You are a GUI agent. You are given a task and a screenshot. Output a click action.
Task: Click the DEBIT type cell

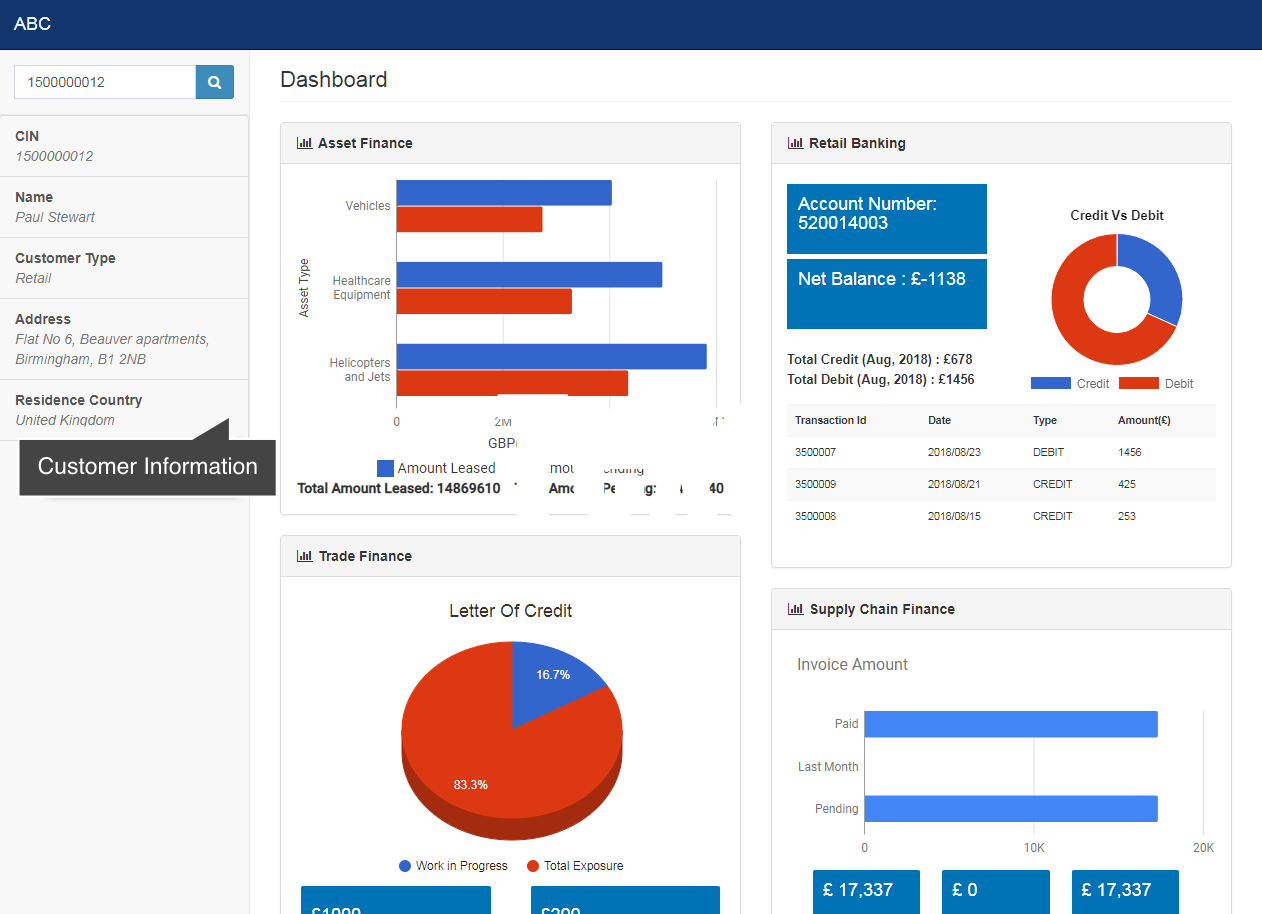(x=1049, y=452)
